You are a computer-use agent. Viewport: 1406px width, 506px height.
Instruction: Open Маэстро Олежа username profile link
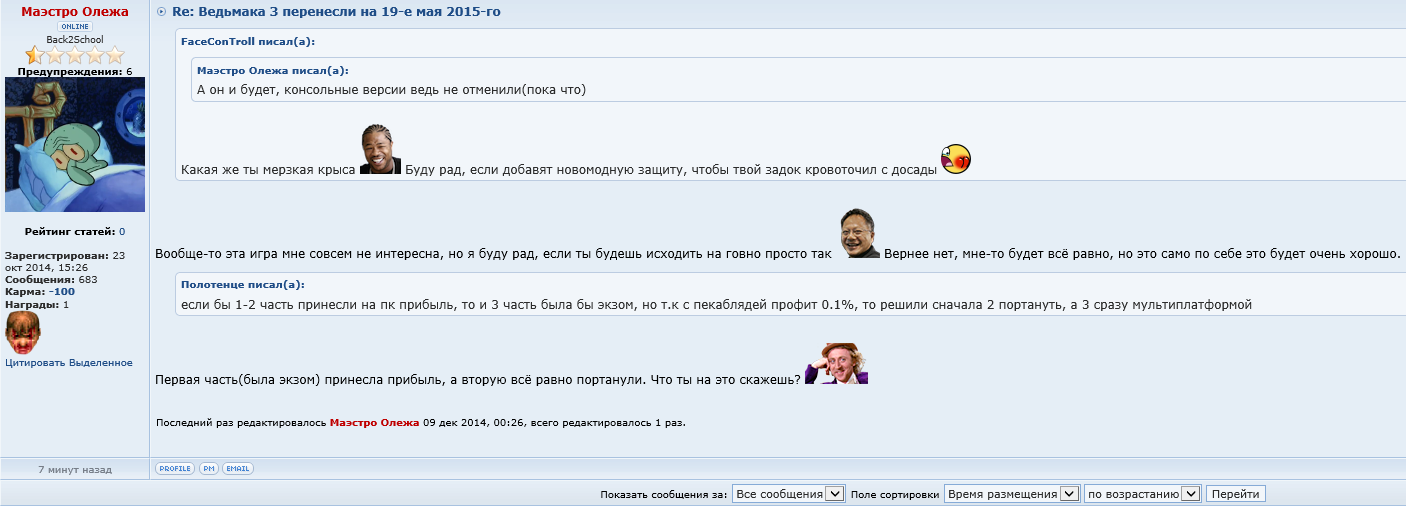(75, 12)
